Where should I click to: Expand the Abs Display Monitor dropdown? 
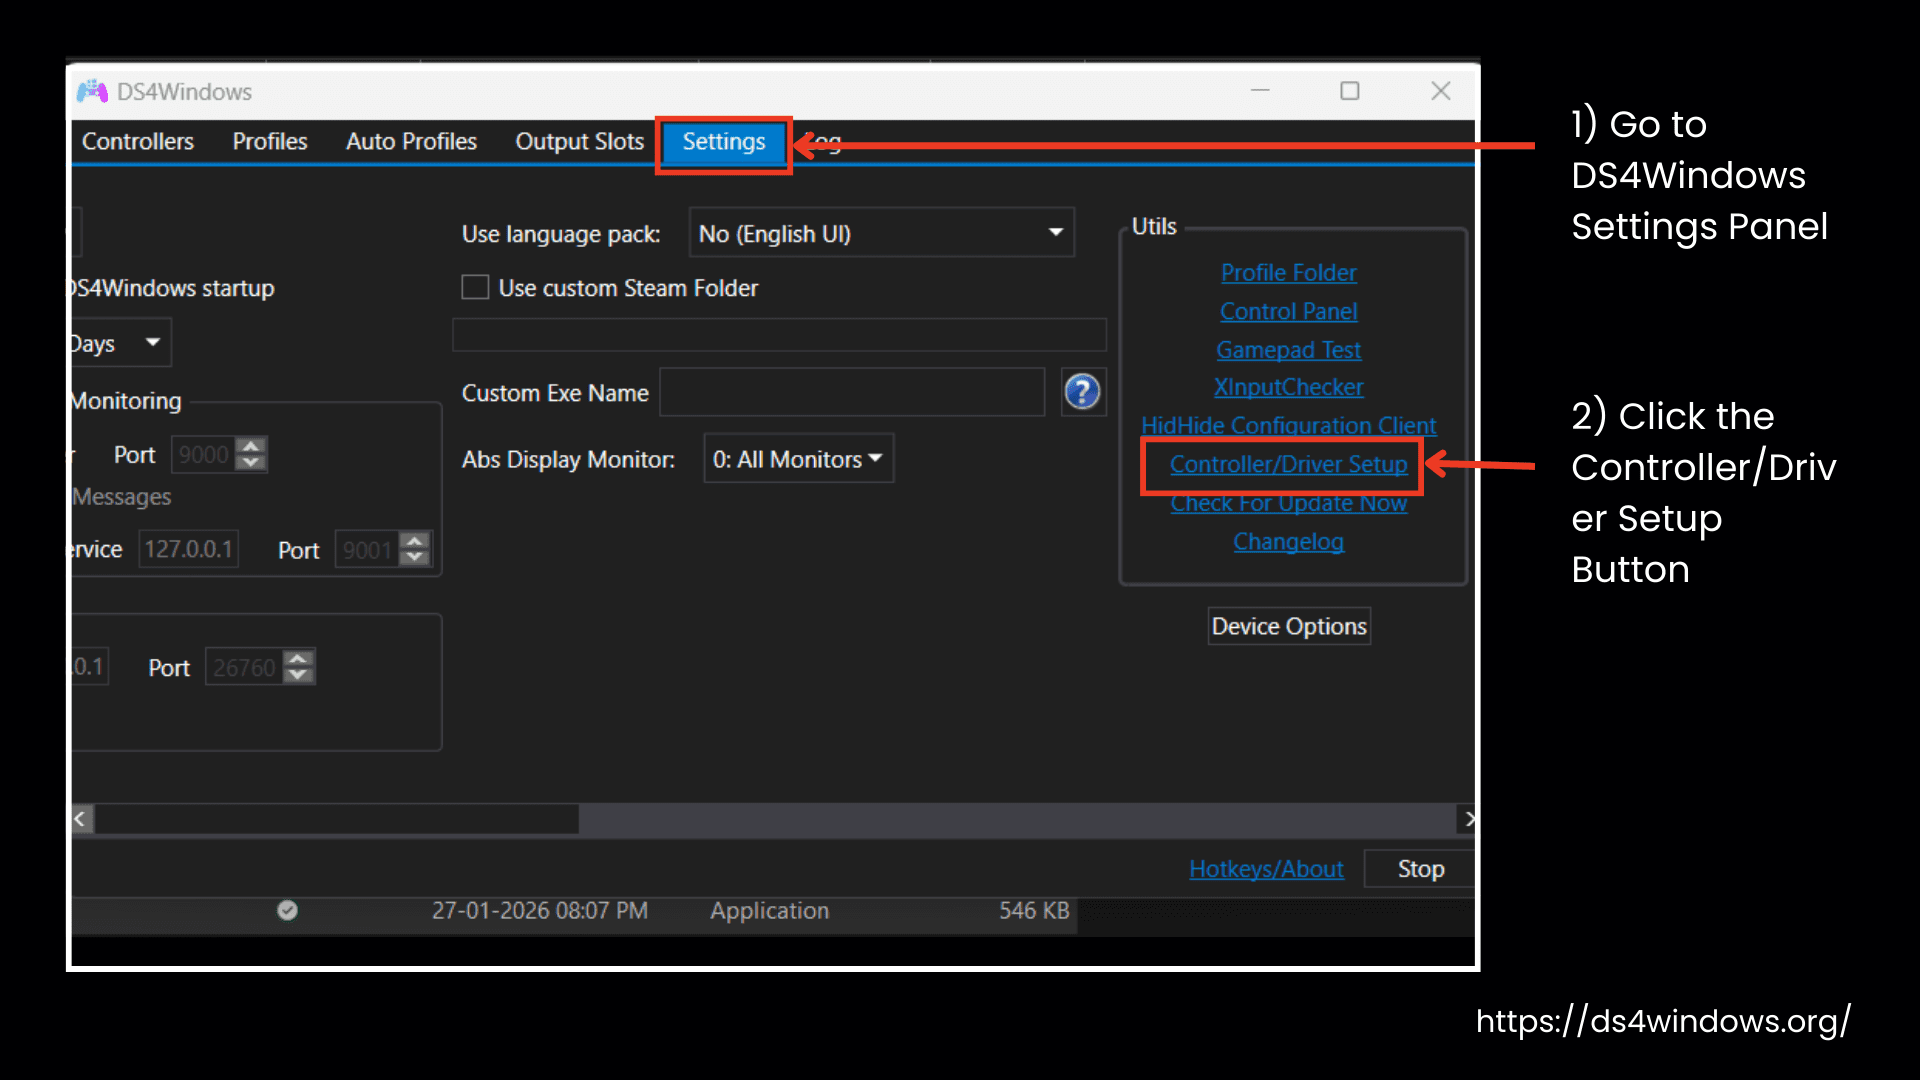click(798, 459)
